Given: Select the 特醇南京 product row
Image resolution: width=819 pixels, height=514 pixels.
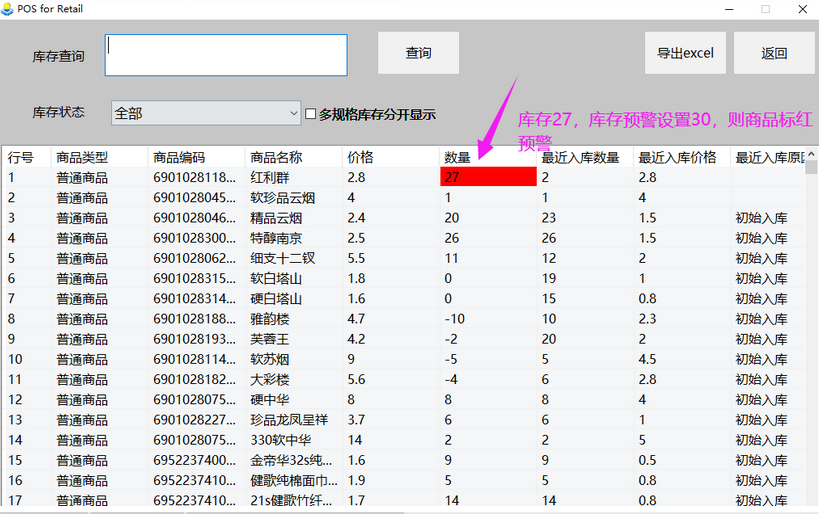Looking at the screenshot, I should [x=403, y=238].
